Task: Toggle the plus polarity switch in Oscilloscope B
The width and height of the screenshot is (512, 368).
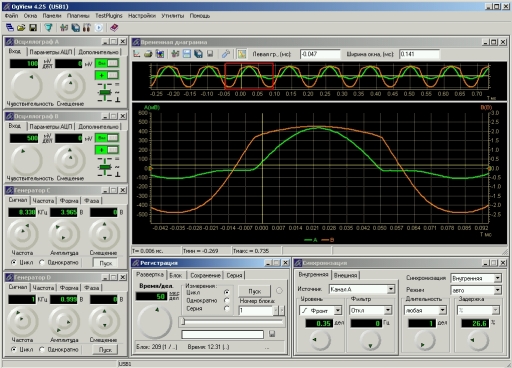Action: [x=107, y=150]
